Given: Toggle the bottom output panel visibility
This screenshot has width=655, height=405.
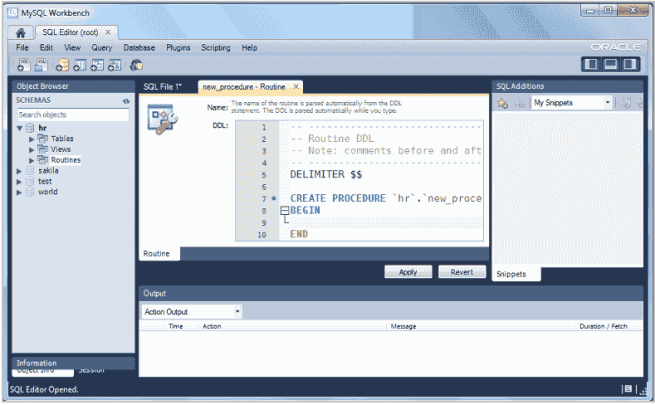Looking at the screenshot, I should pos(611,64).
